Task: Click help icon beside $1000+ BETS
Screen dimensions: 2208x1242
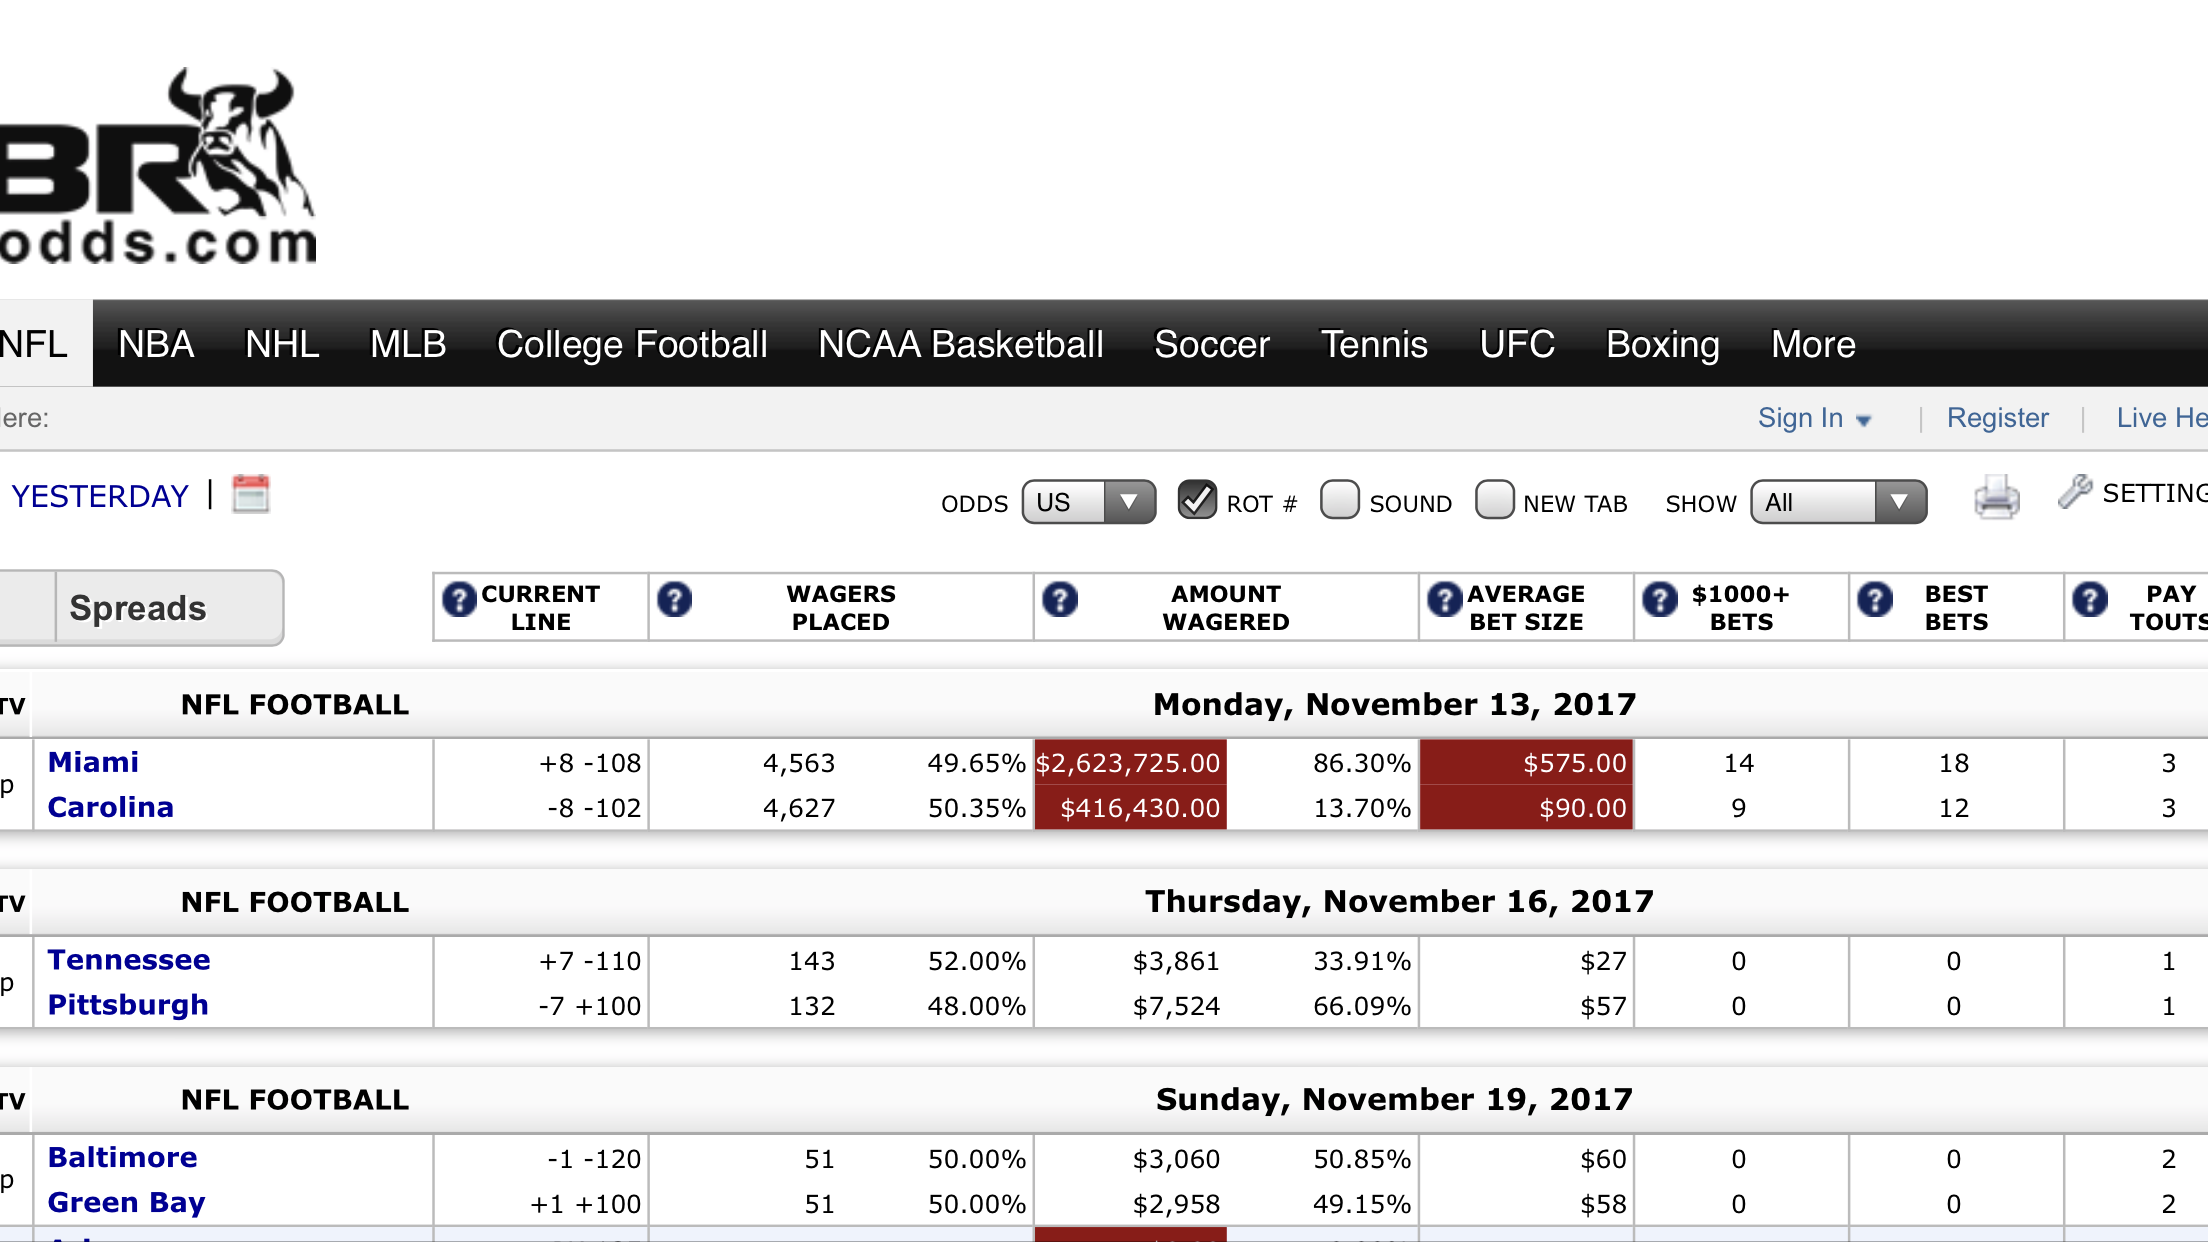Action: click(x=1660, y=600)
